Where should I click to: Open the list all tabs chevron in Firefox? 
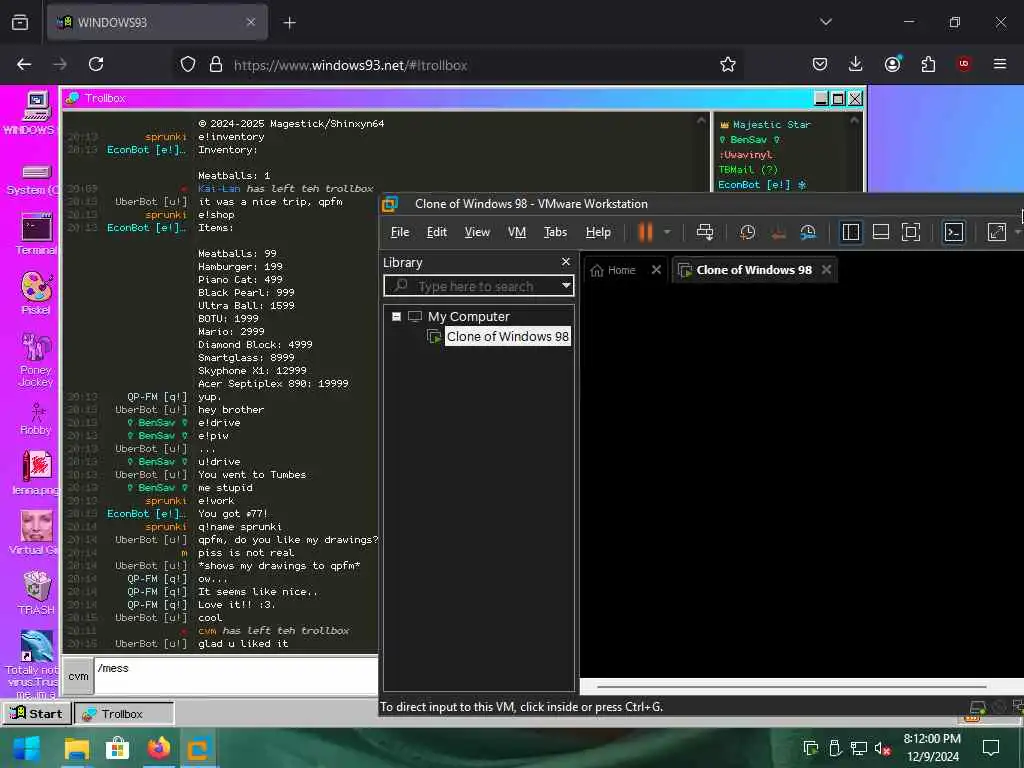pyautogui.click(x=825, y=22)
